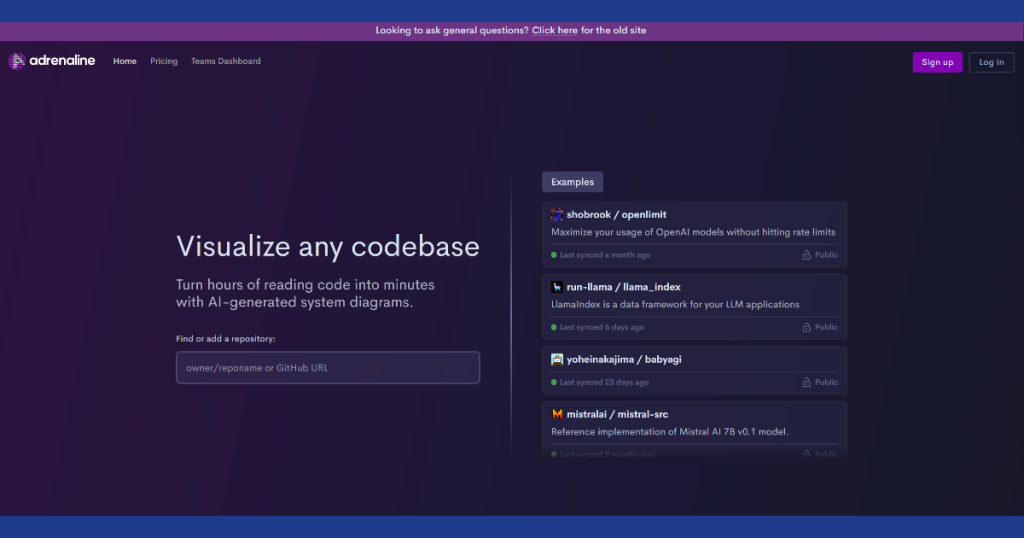Screen dimensions: 1024x538
Task: Click the adrenaline wordmark text
Action: click(x=62, y=61)
